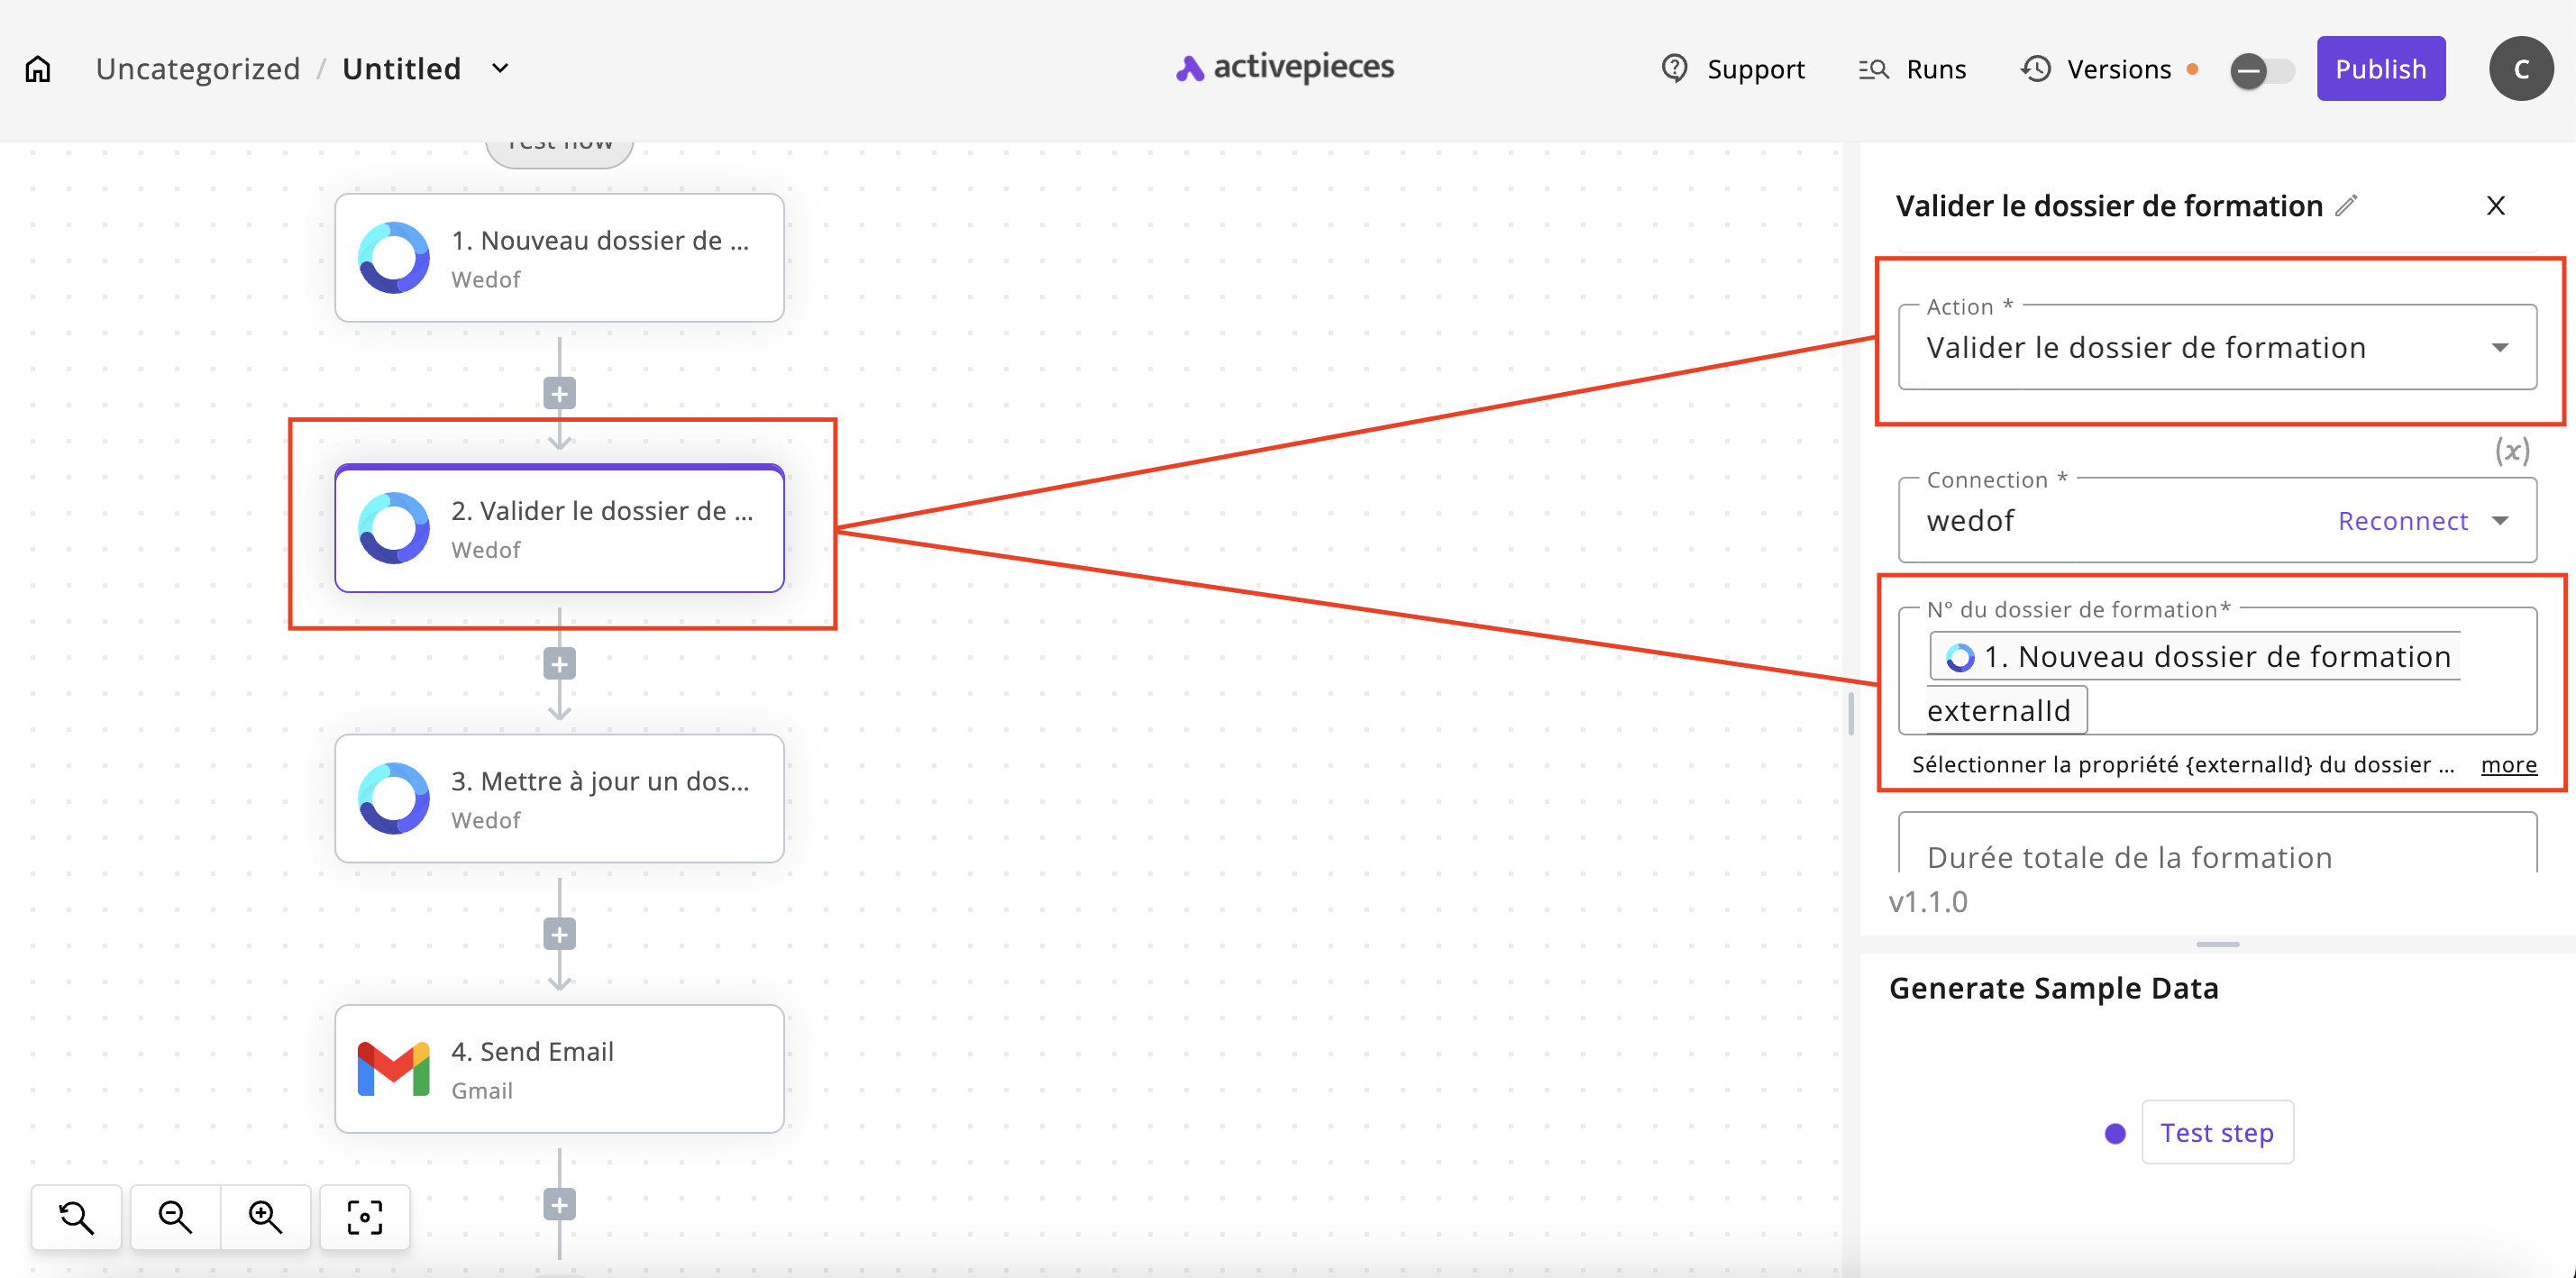Viewport: 2576px width, 1278px height.
Task: Click the zoom out magnifier icon
Action: click(x=175, y=1216)
